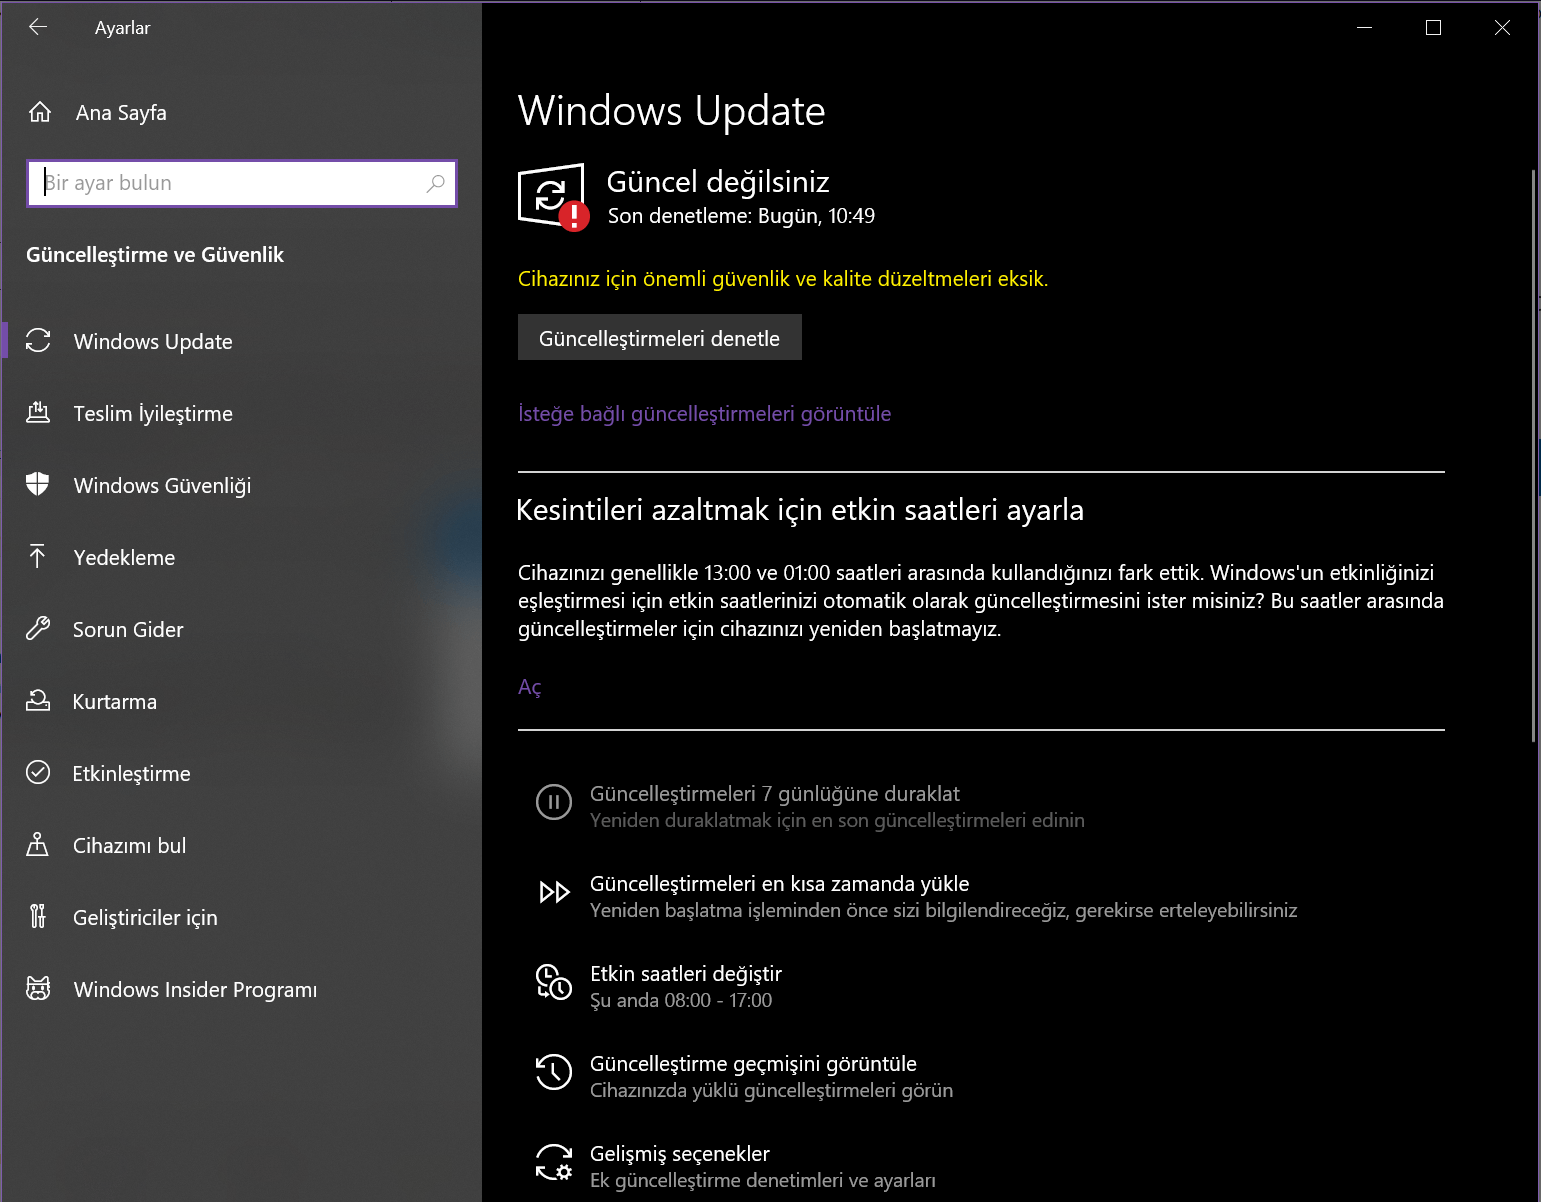
Task: Select Yedekleme from the sidebar
Action: [242, 557]
